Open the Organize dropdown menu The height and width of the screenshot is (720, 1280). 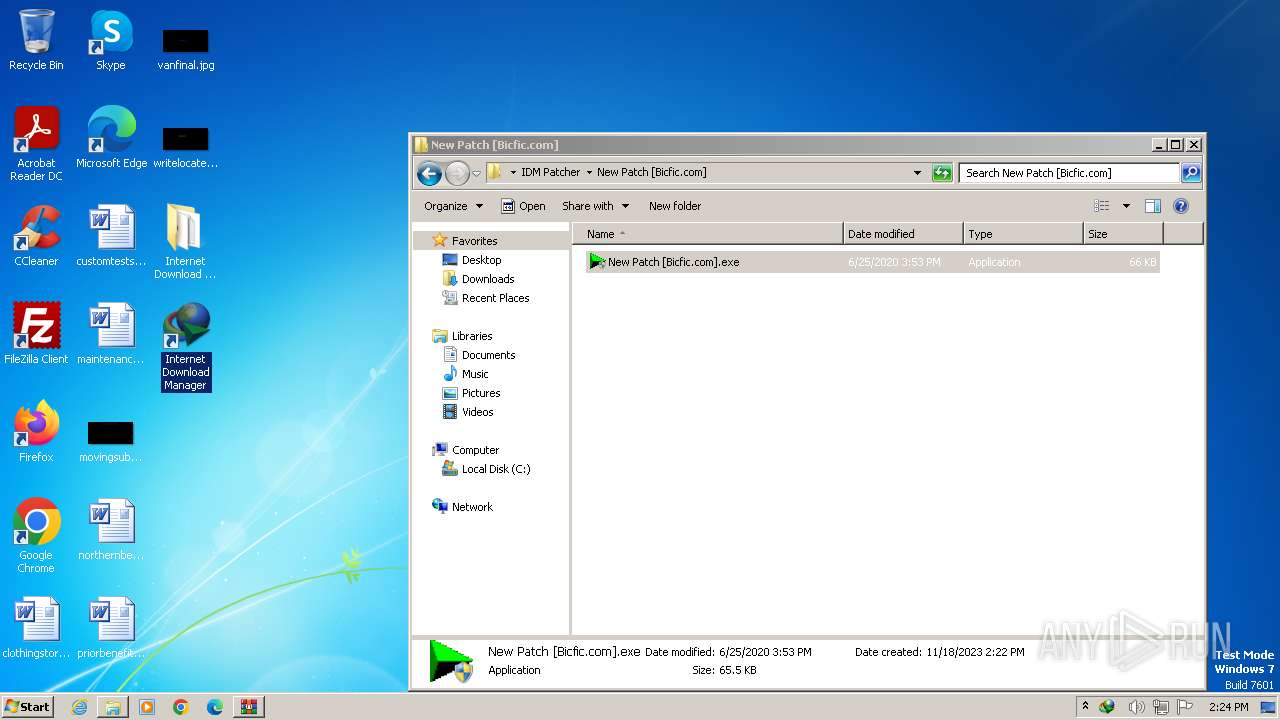453,206
